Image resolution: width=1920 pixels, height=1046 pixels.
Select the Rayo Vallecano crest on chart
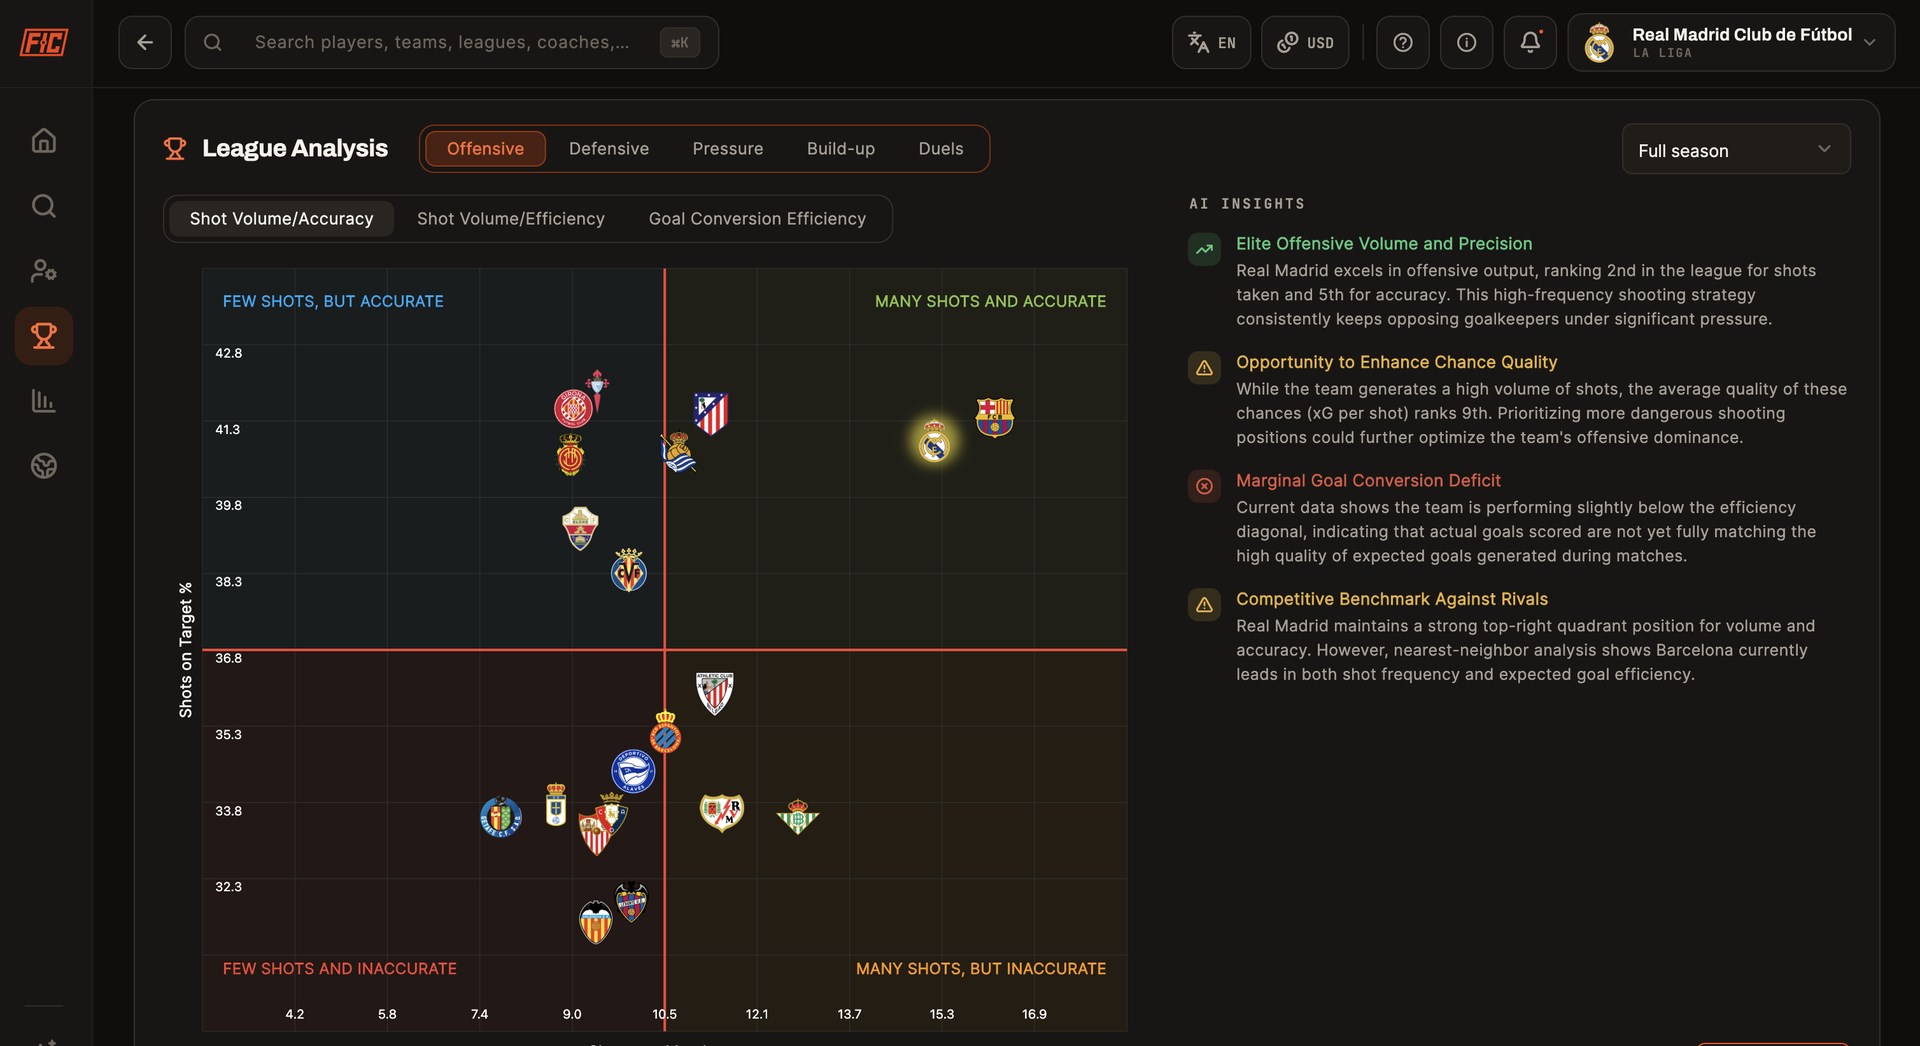pyautogui.click(x=722, y=812)
